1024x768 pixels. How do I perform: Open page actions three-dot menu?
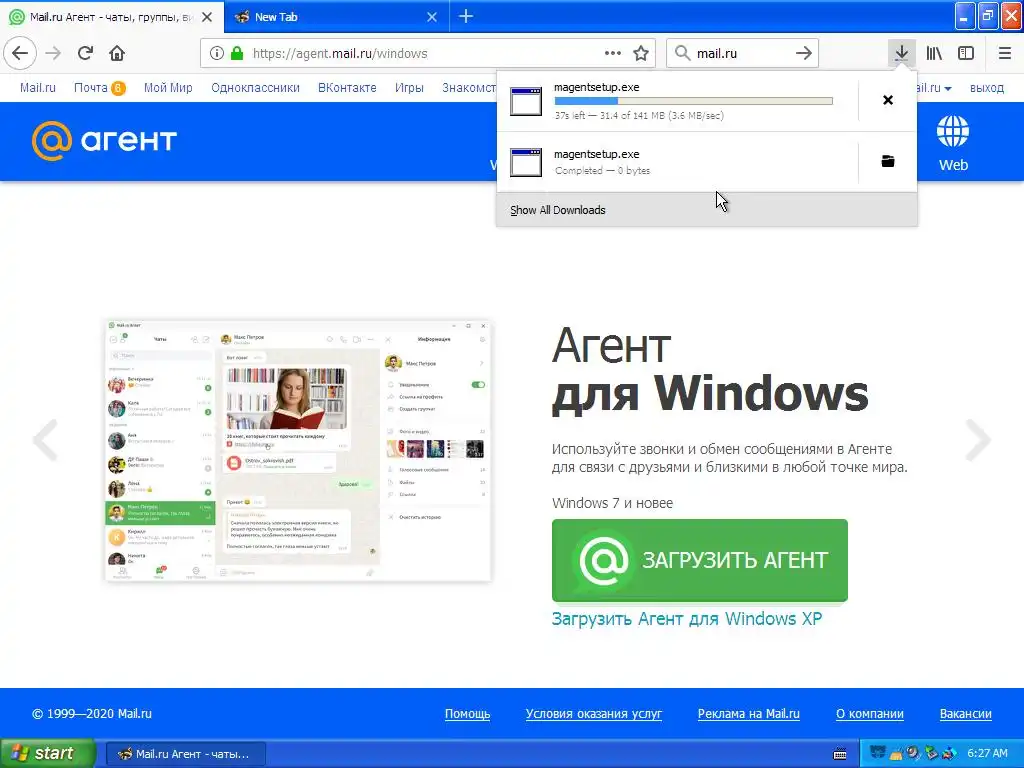click(613, 54)
